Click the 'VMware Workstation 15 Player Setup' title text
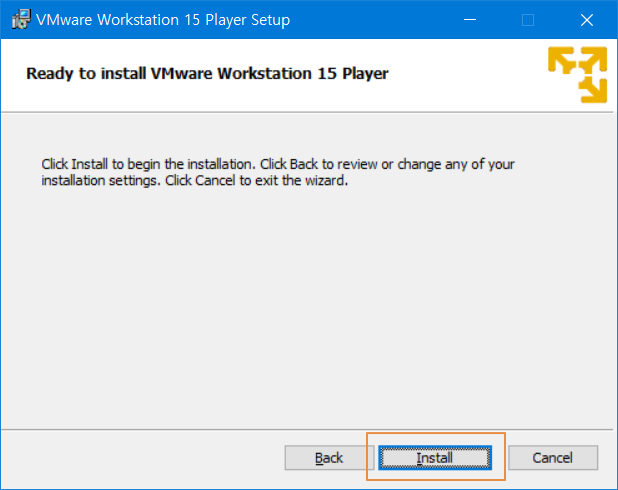The height and width of the screenshot is (490, 618). click(x=163, y=20)
